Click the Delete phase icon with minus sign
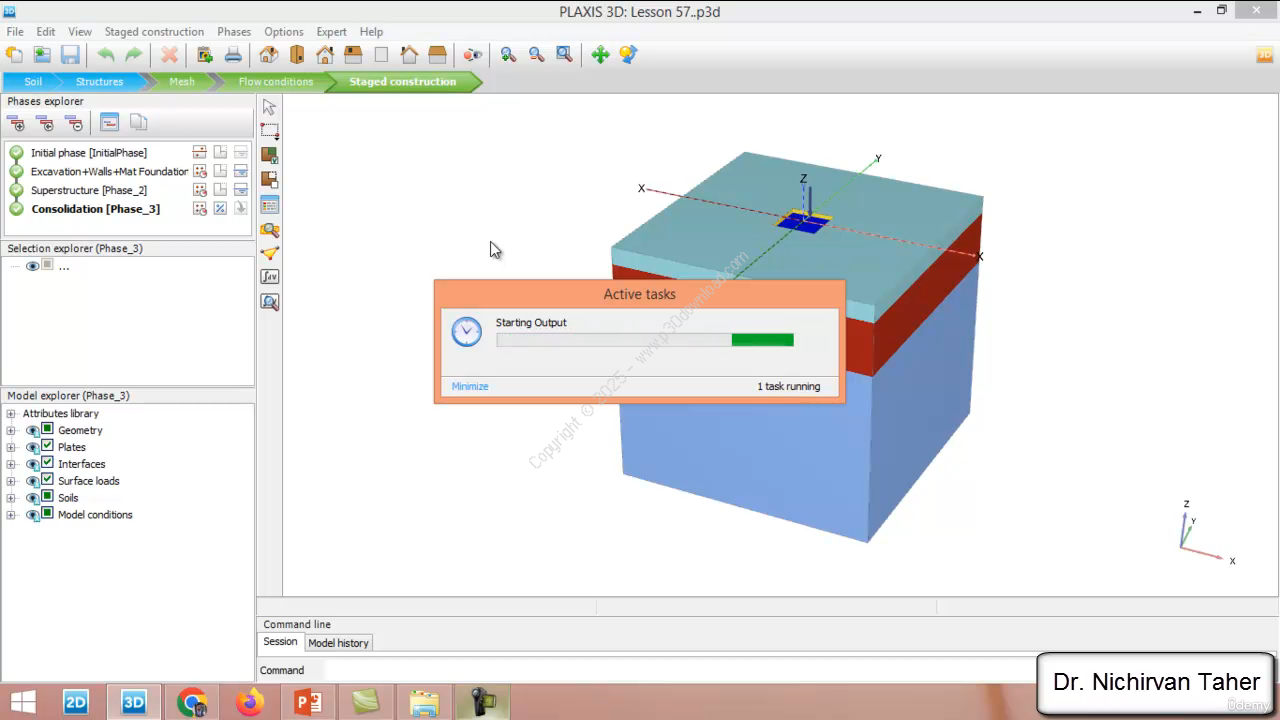Screen dimensions: 1280x720 (74, 123)
